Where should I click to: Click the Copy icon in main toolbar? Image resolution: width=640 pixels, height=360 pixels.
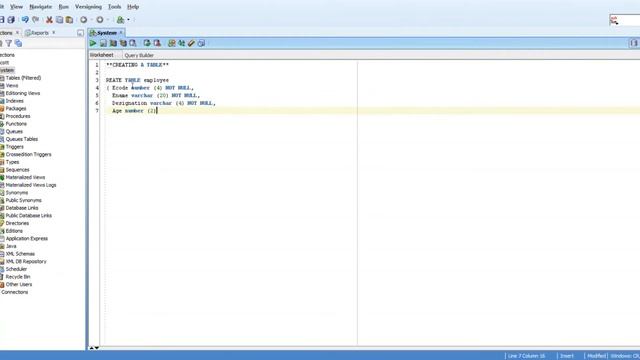pos(60,20)
